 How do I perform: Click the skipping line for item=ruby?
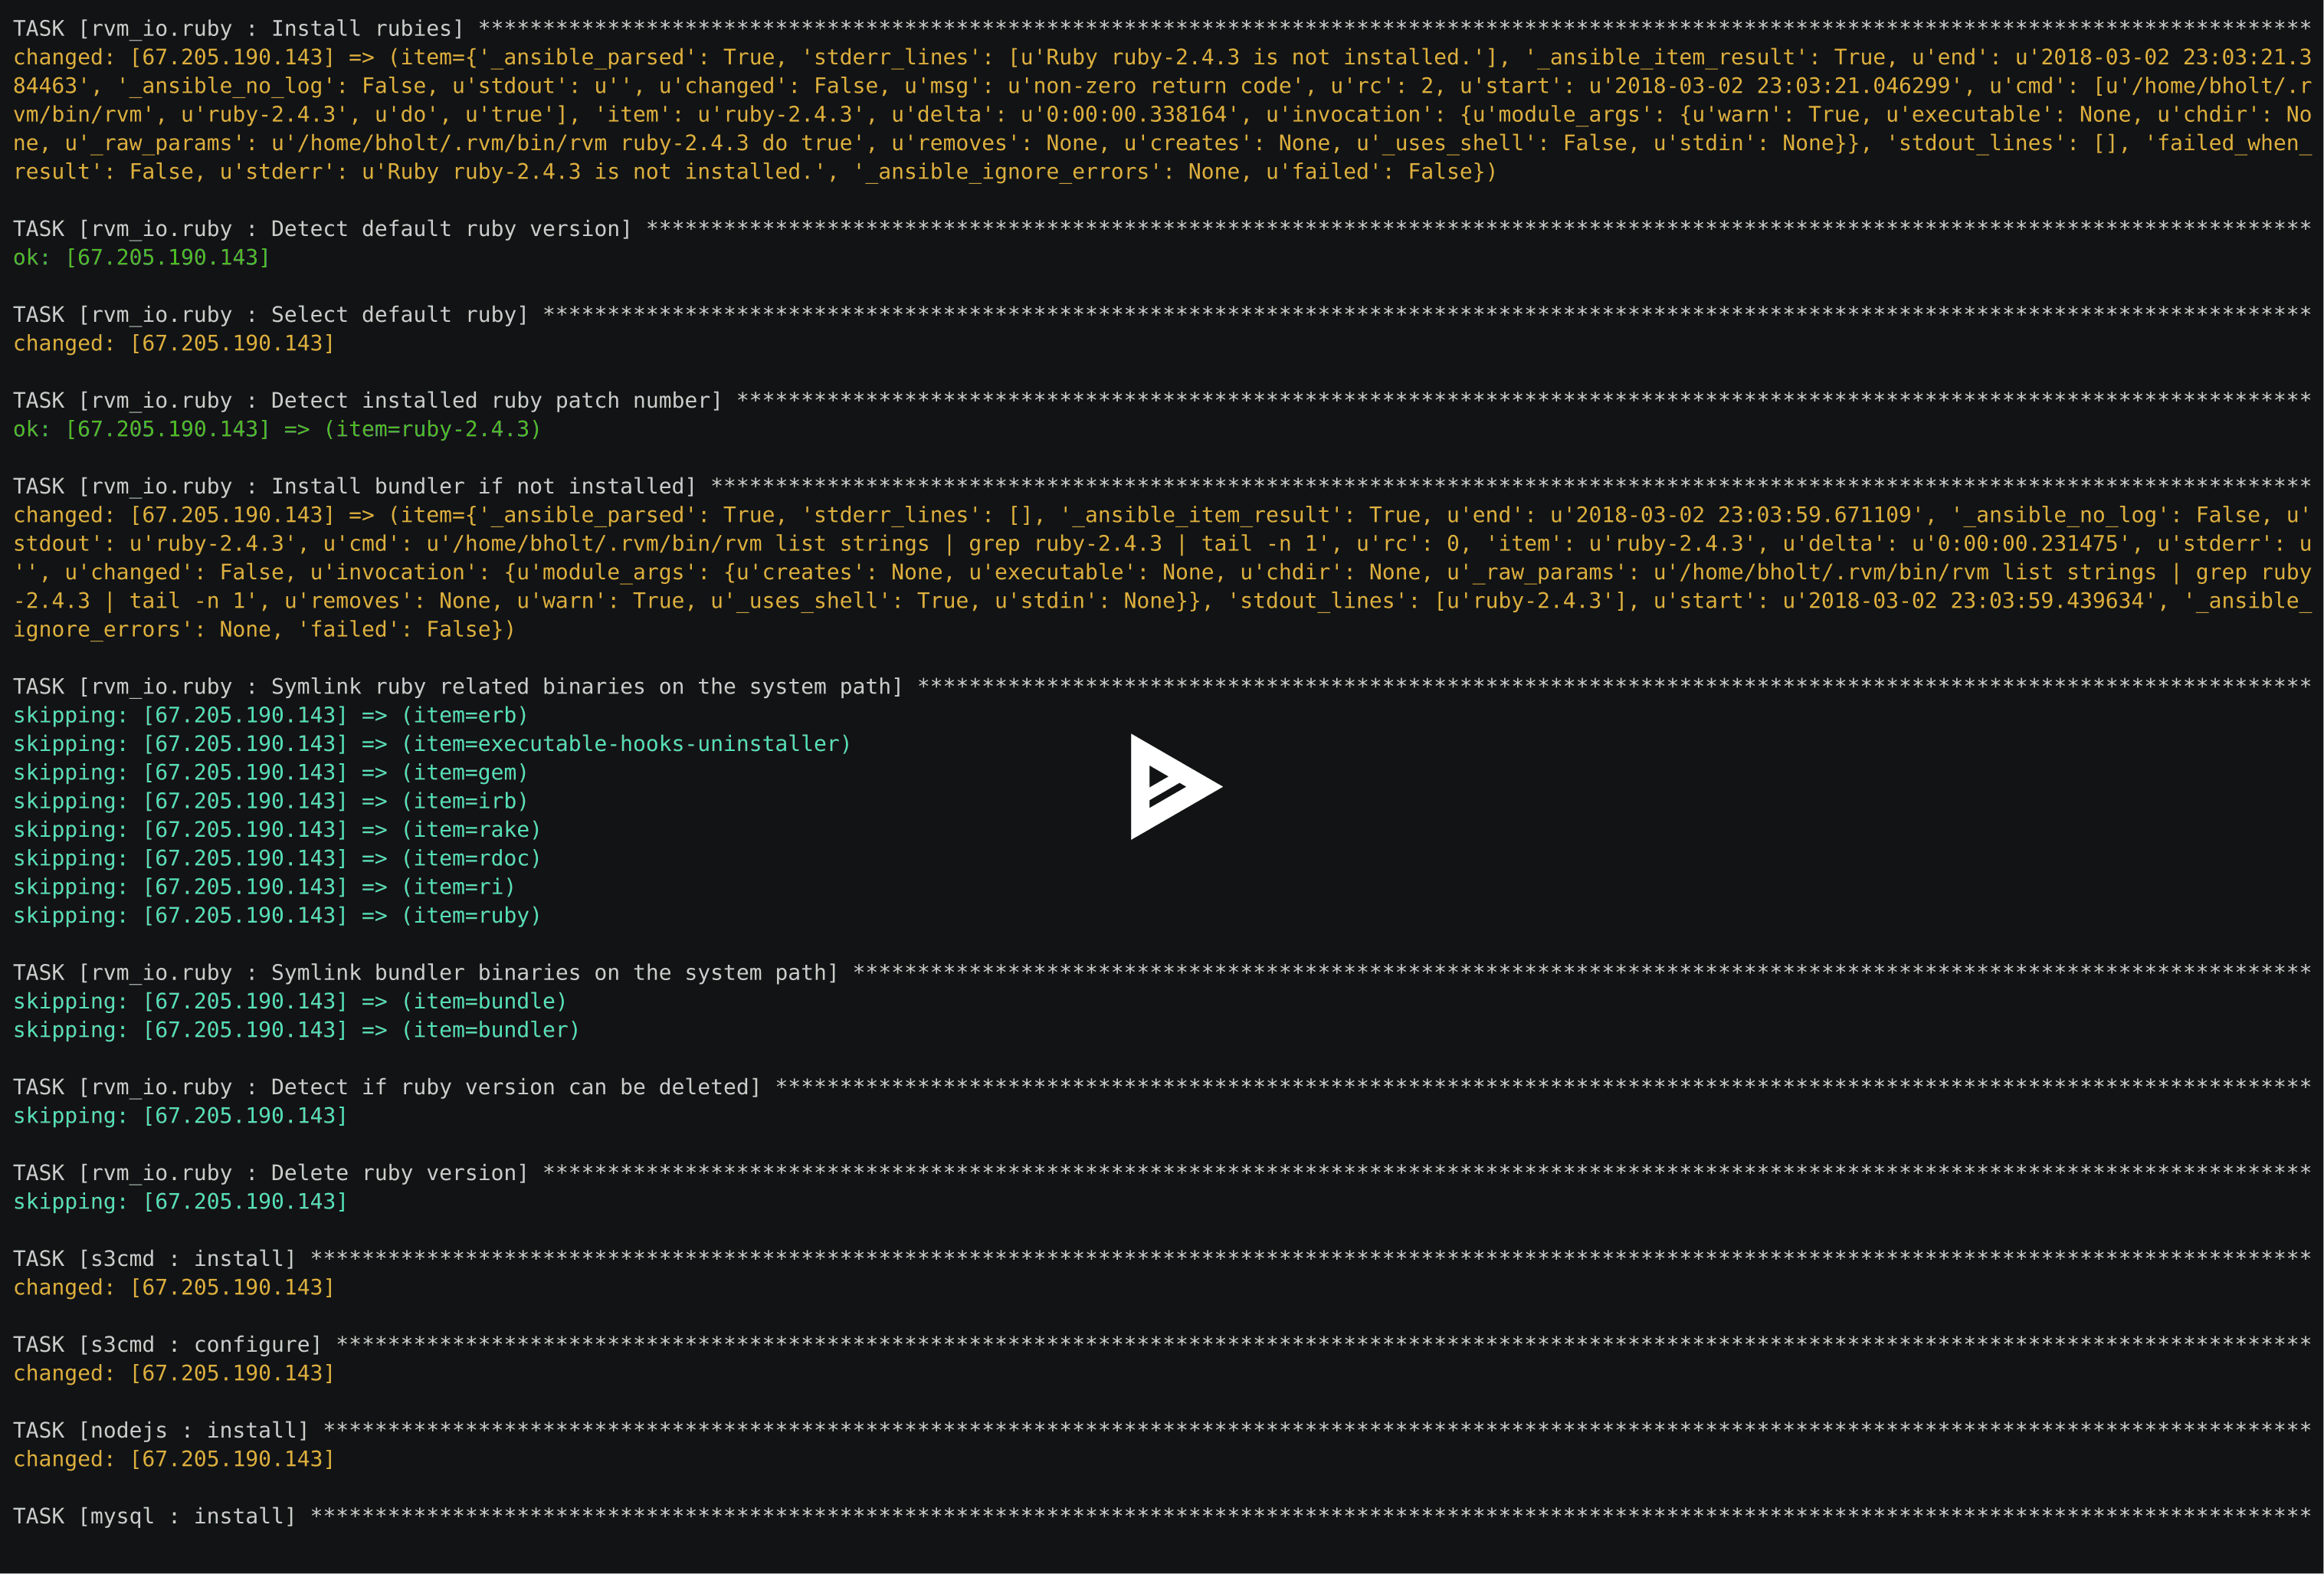tap(277, 916)
